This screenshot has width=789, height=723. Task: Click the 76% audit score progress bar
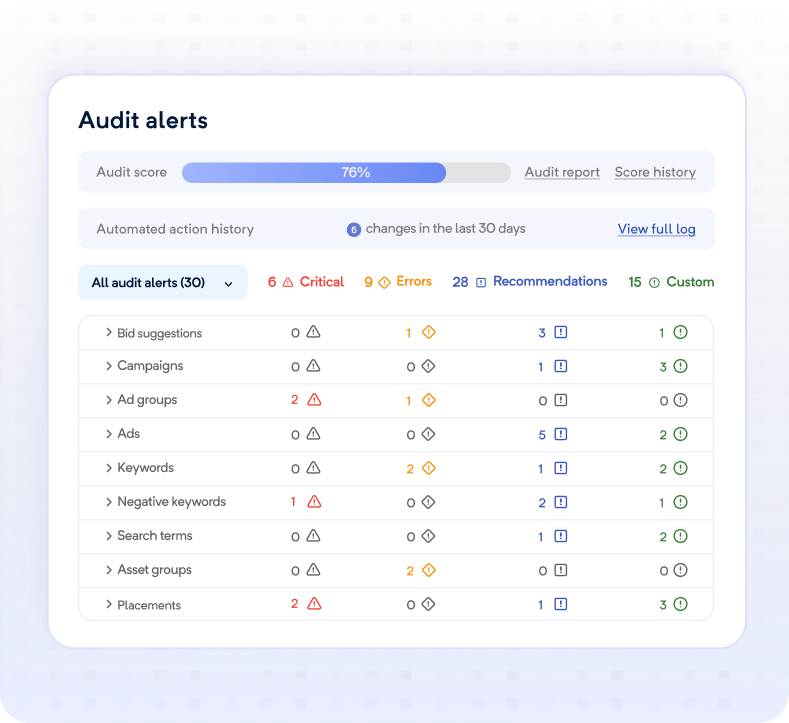tap(346, 173)
